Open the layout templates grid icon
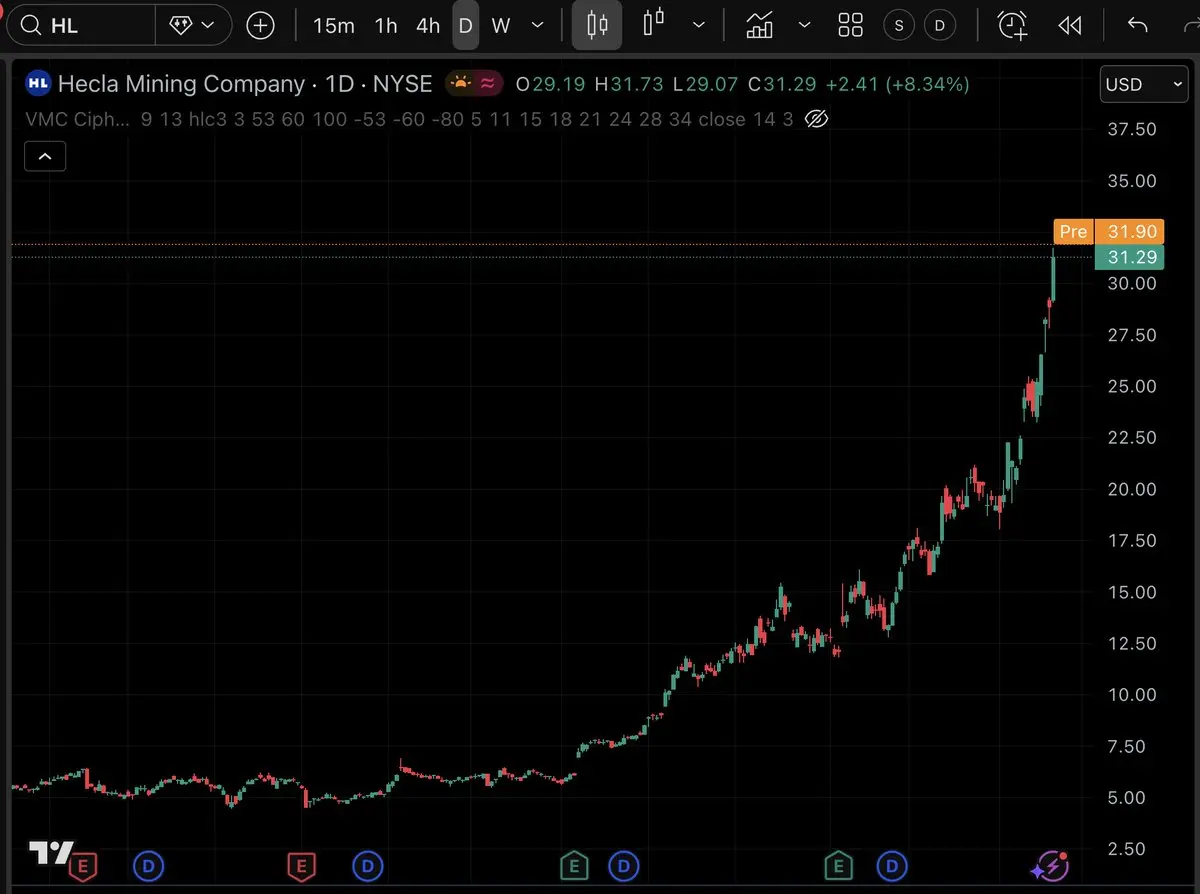 (x=850, y=25)
